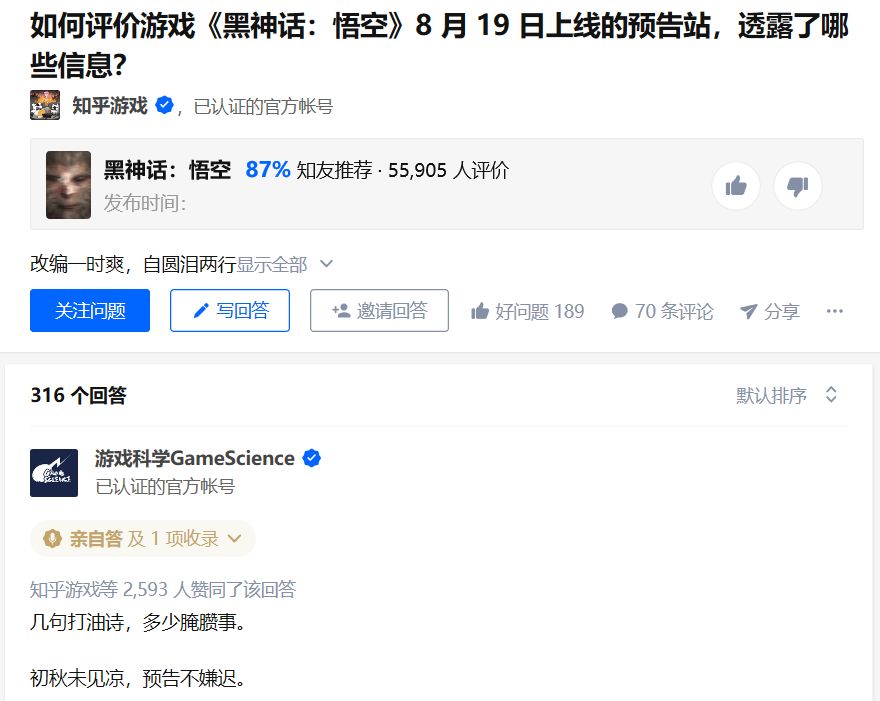880x701 pixels.
Task: Click the 316 个回答 heading
Action: (x=79, y=395)
